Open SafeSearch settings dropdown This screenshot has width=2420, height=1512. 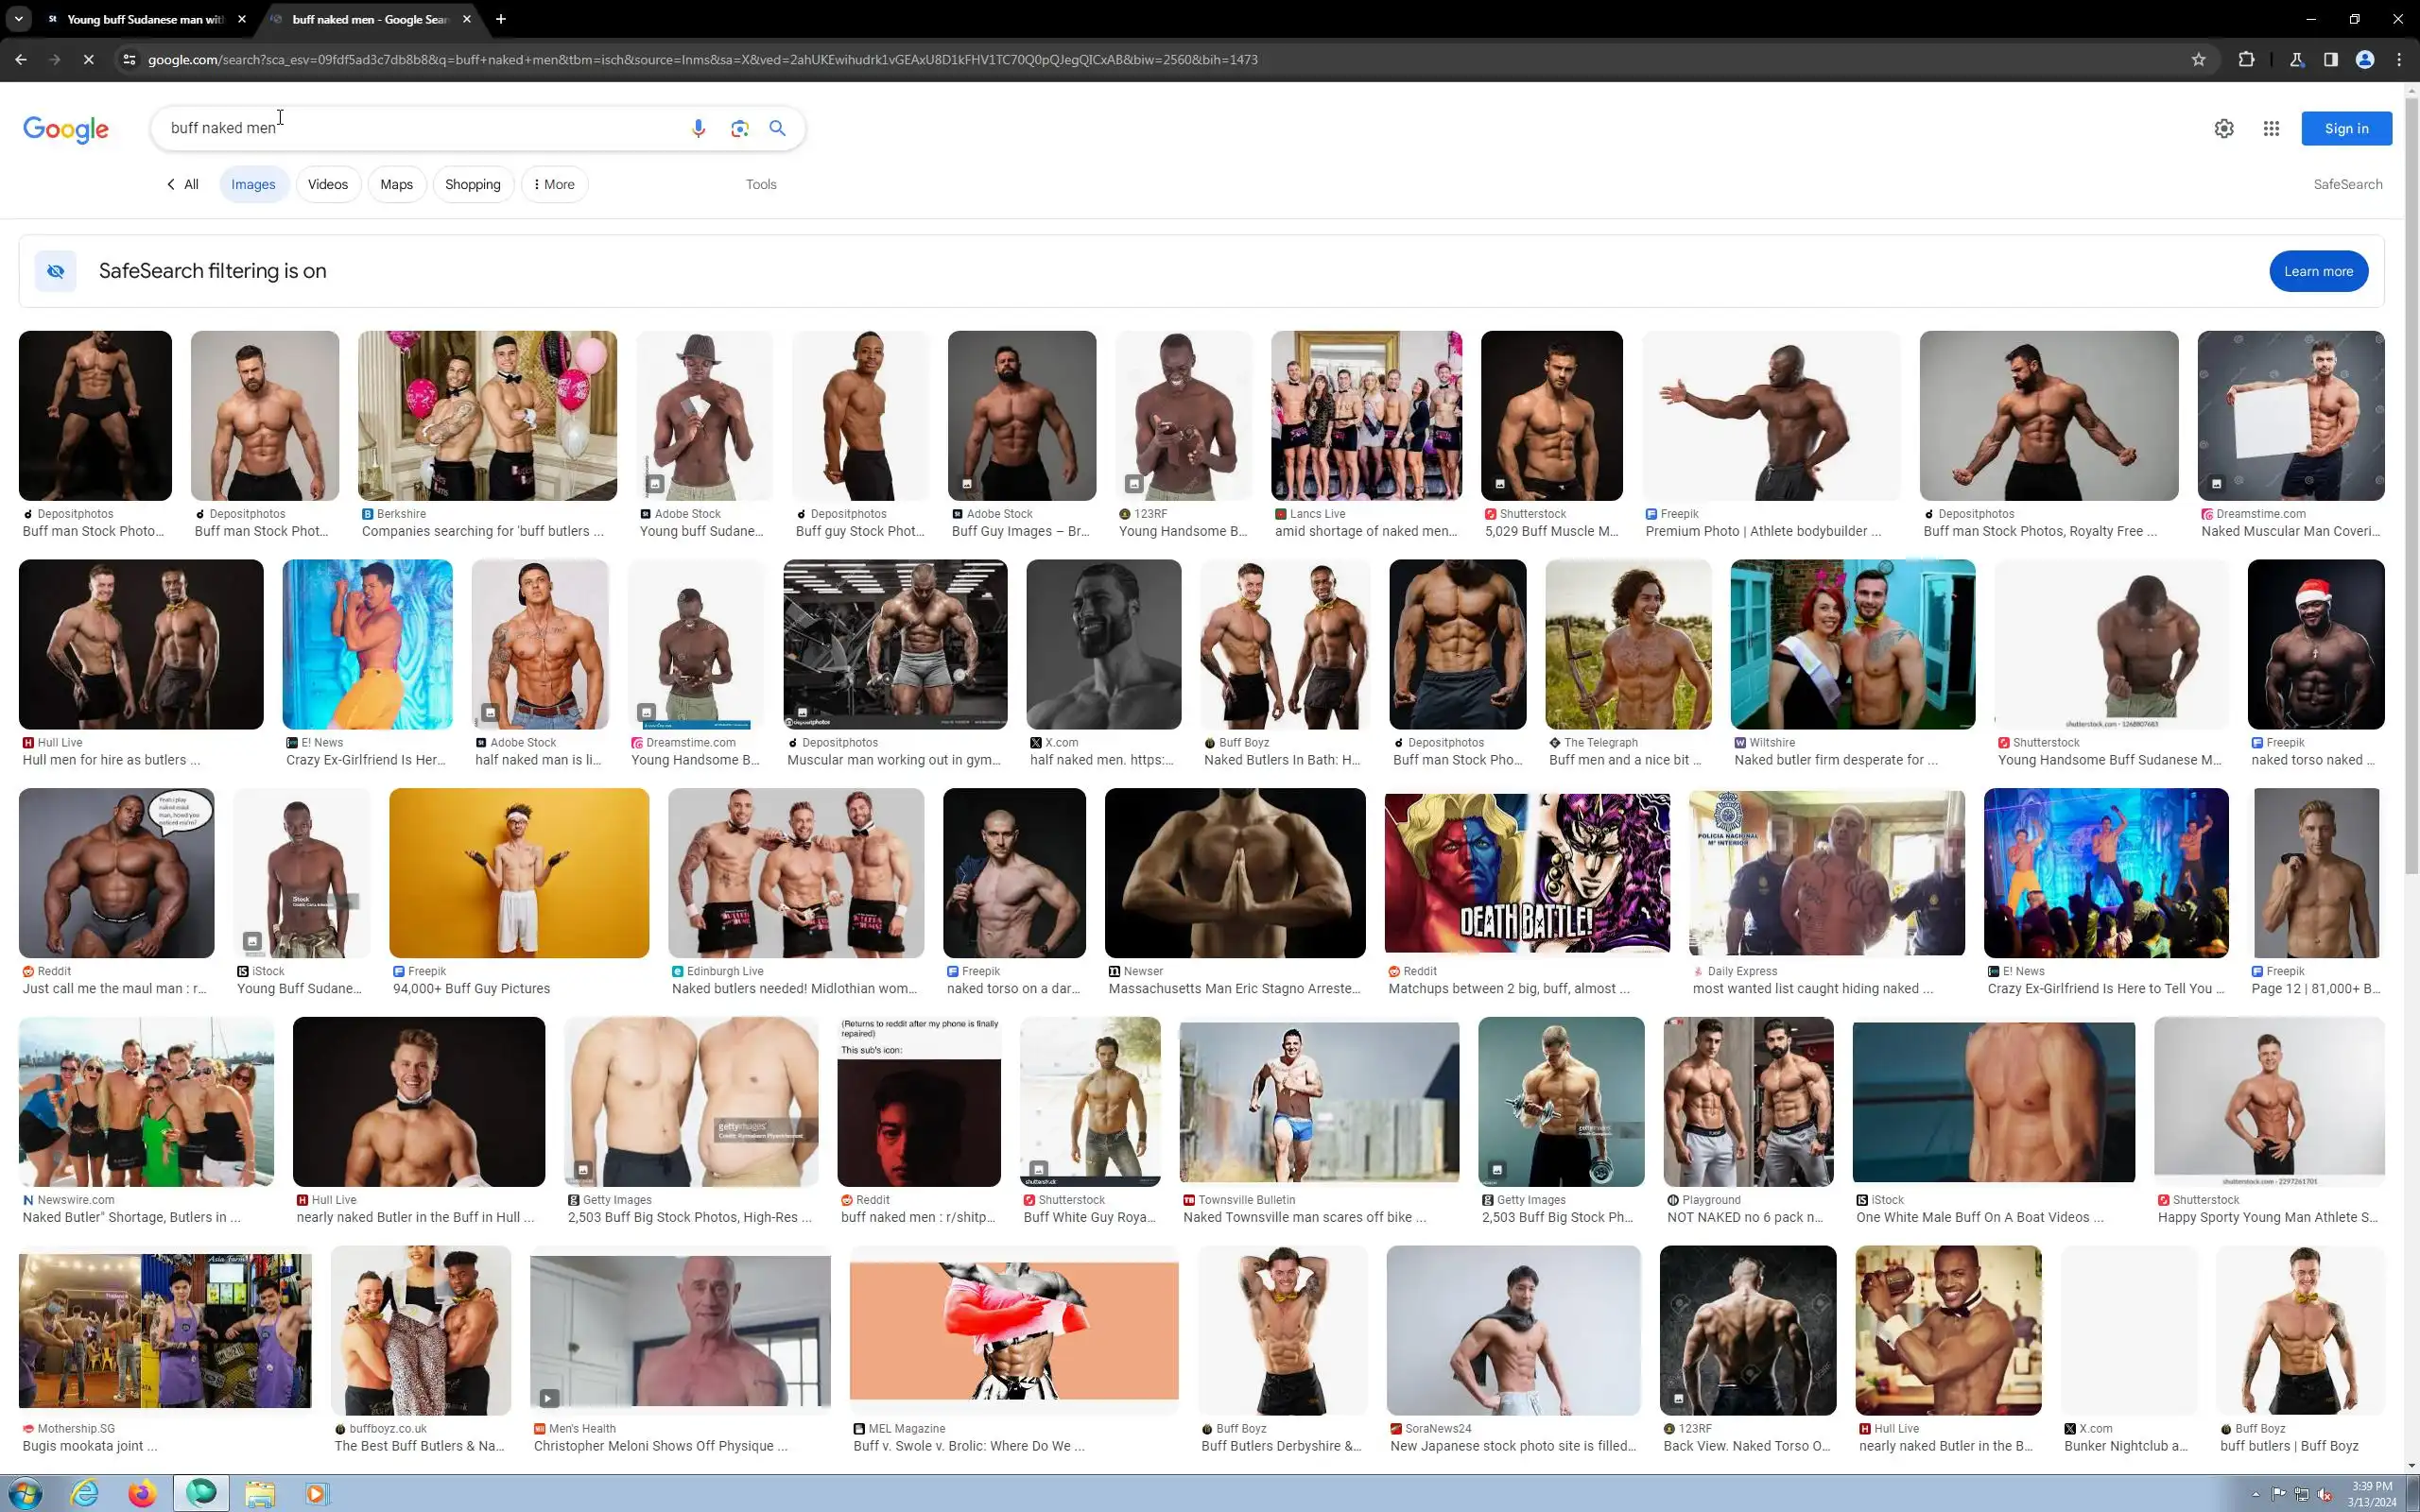click(2347, 184)
